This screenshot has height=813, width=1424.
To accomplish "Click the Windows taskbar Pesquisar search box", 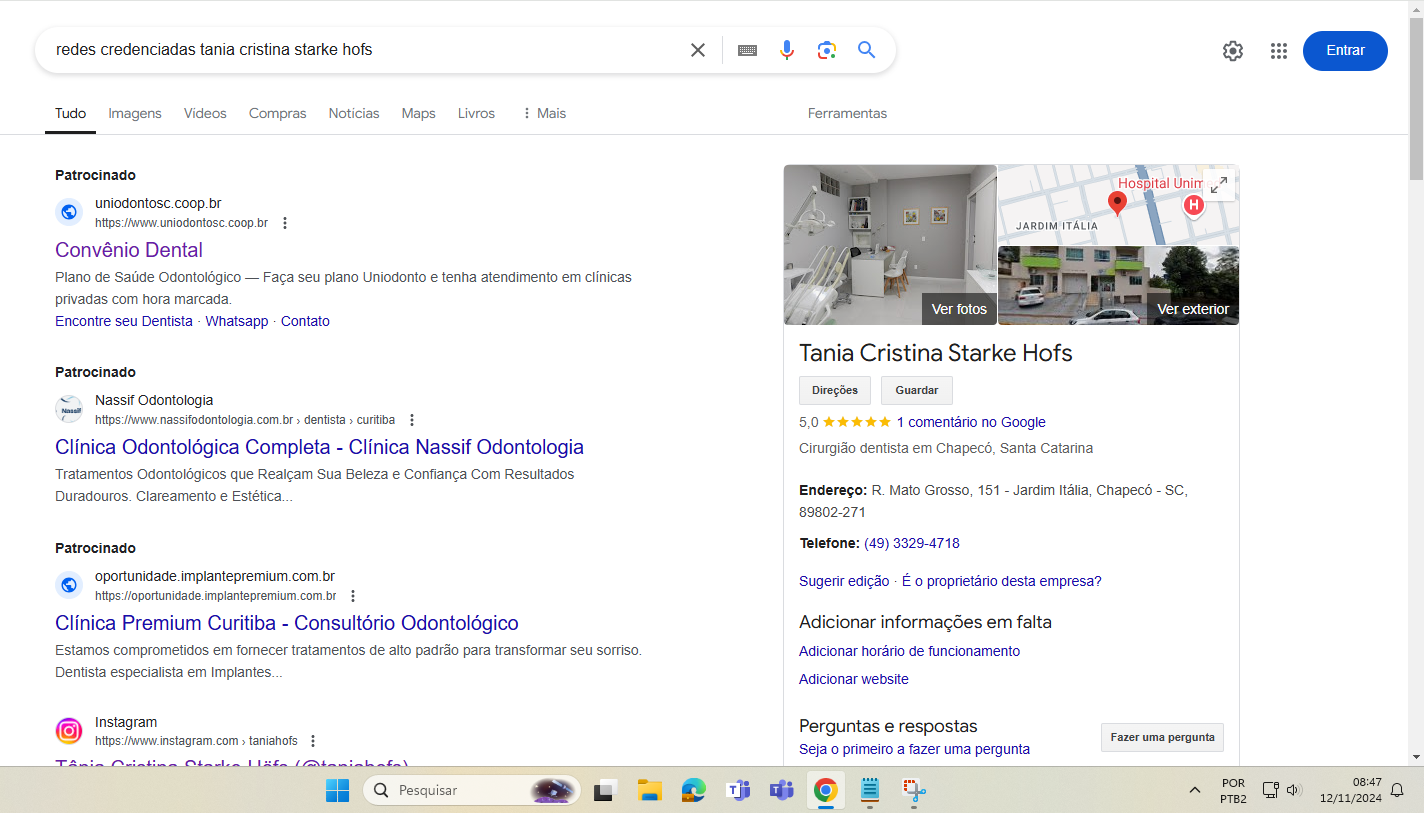I will (x=471, y=790).
